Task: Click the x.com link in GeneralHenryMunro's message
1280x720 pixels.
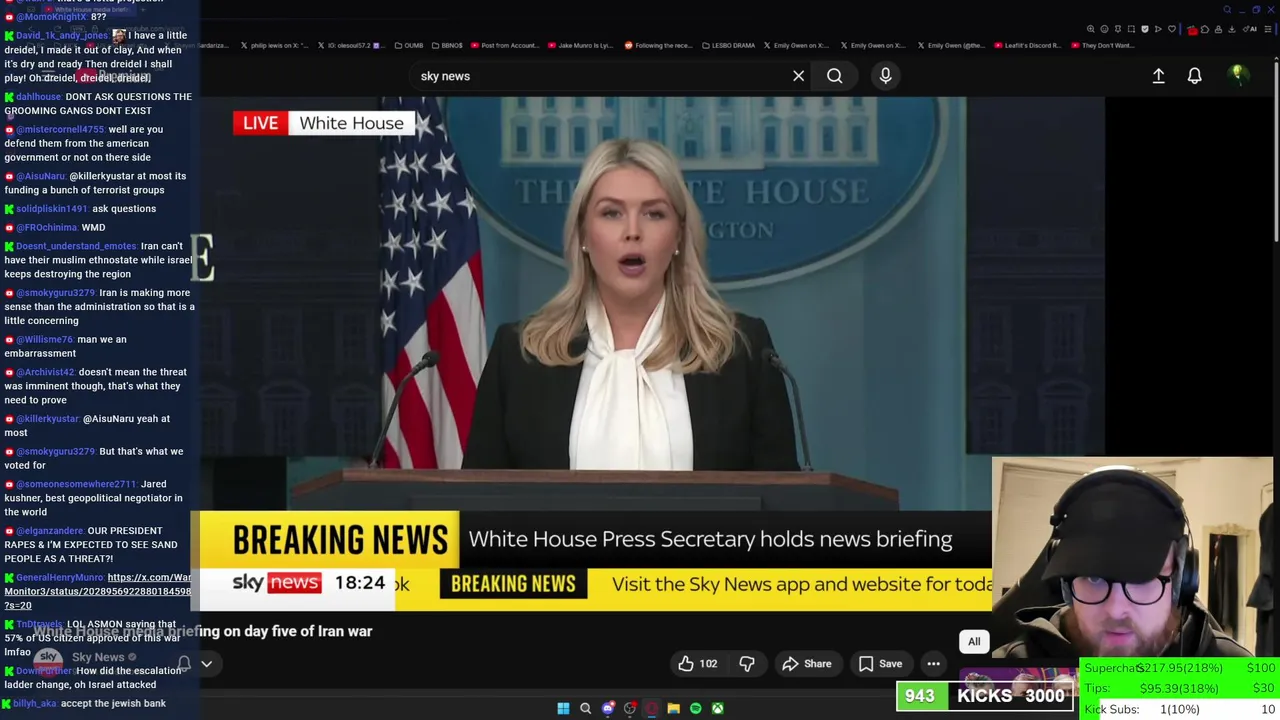Action: 98,591
